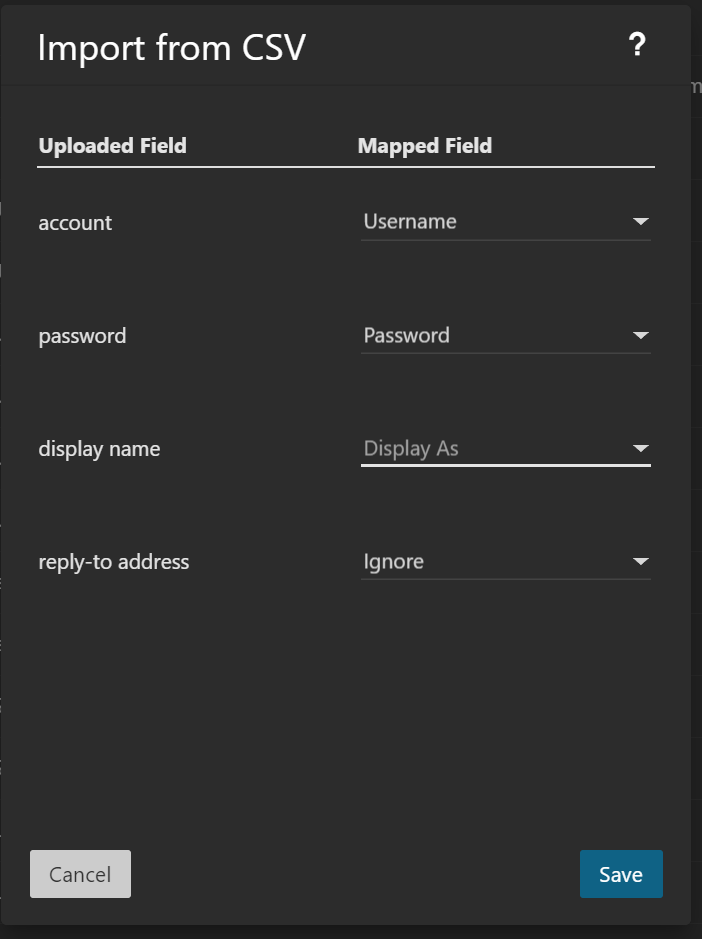Select the display name field label
The image size is (702, 939).
coord(99,449)
